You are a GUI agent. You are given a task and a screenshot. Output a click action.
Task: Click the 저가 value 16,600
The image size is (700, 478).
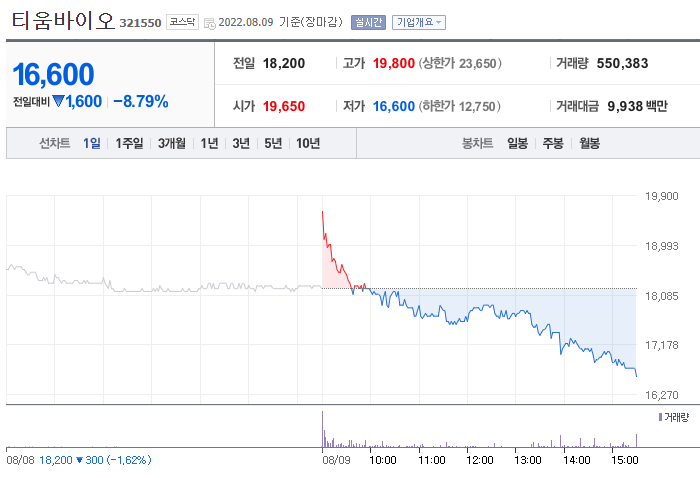394,106
